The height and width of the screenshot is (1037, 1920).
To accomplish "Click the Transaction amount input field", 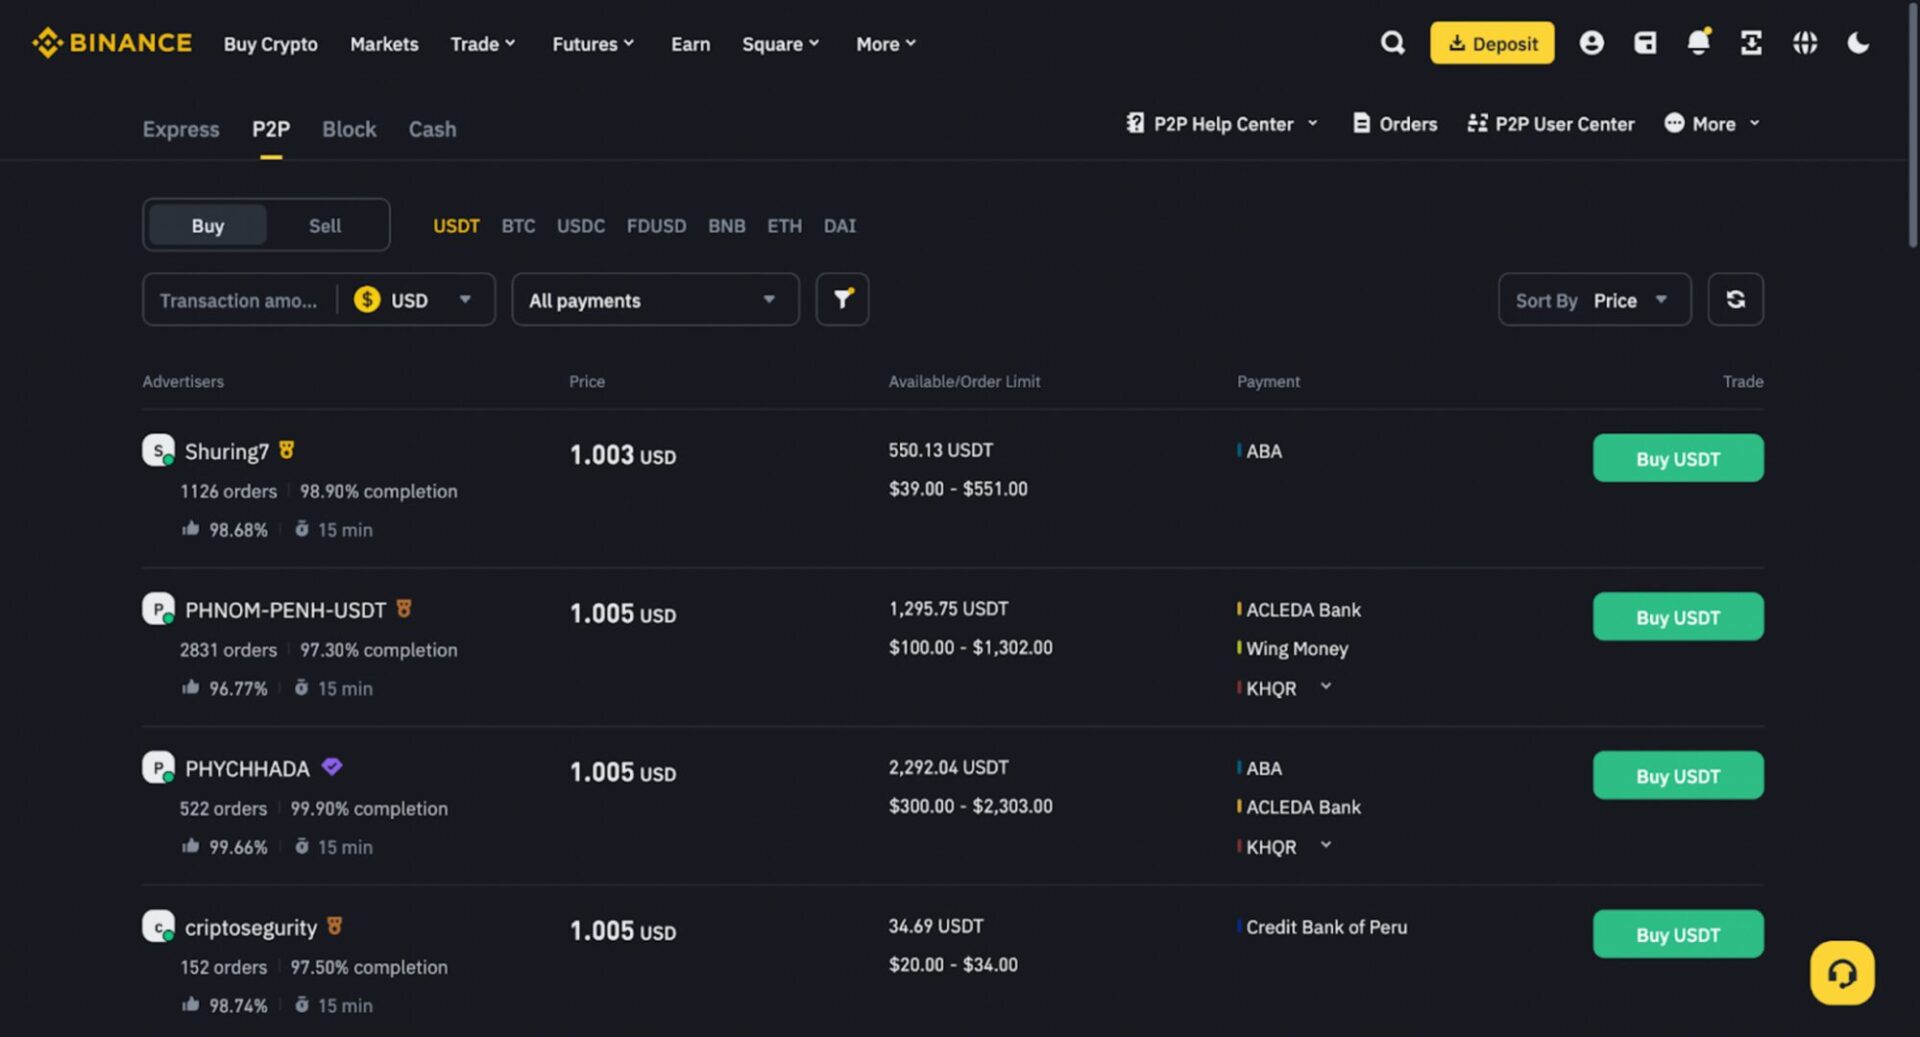I will [240, 299].
